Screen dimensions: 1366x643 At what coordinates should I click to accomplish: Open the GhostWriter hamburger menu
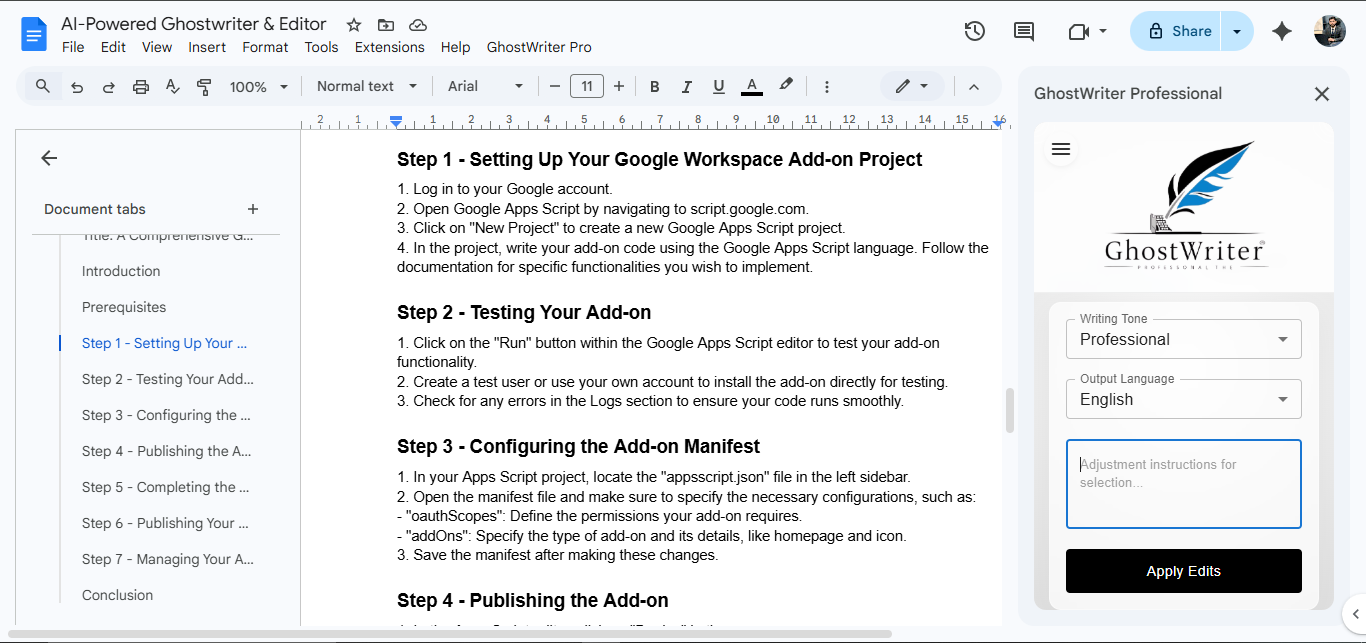click(1060, 149)
